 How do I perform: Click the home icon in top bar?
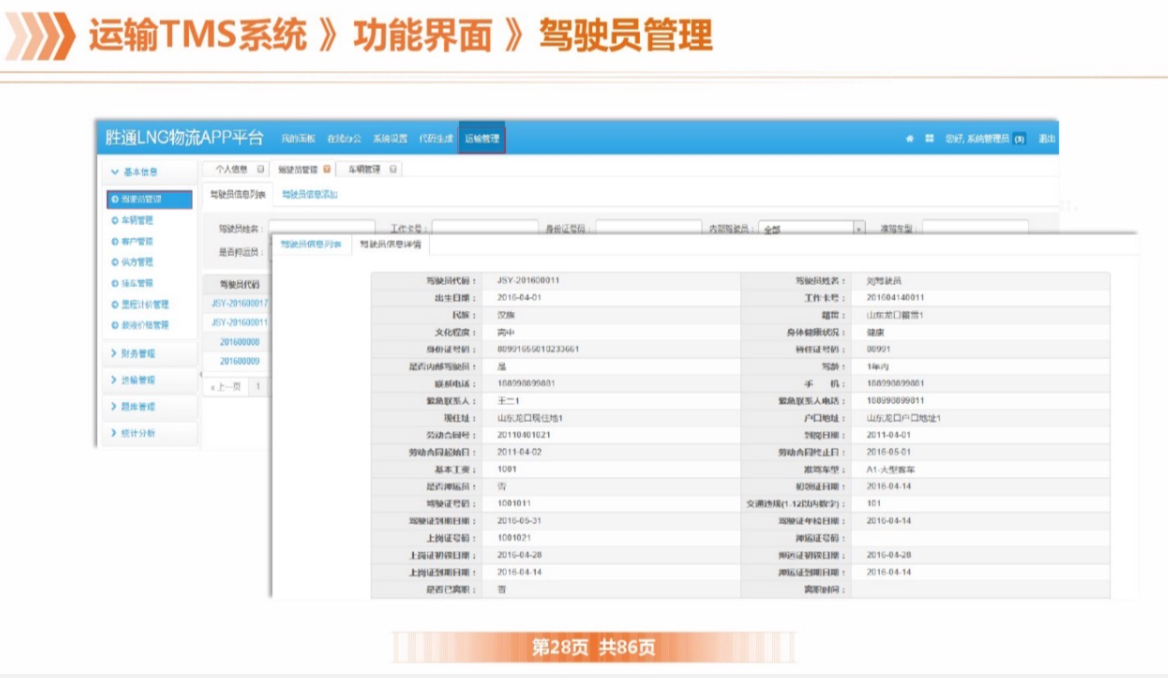[x=910, y=138]
